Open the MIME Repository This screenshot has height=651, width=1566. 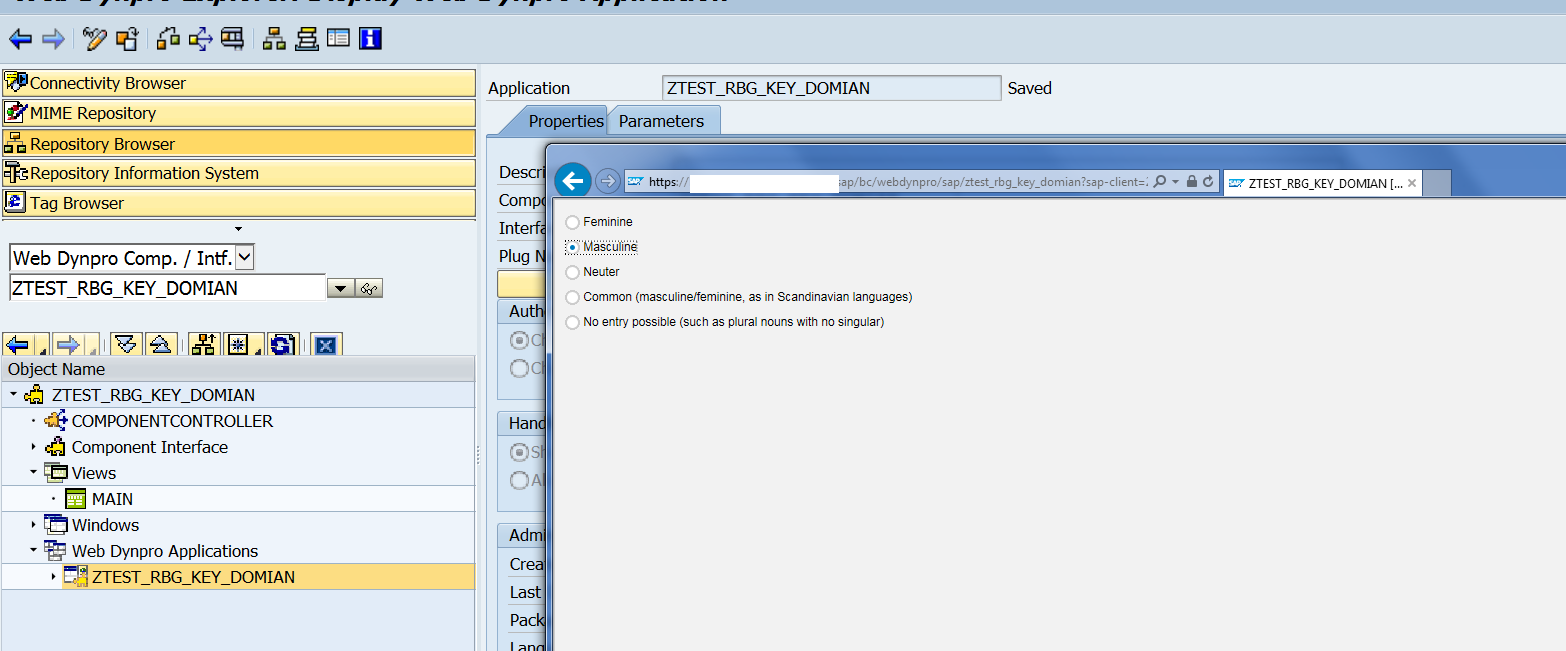239,113
